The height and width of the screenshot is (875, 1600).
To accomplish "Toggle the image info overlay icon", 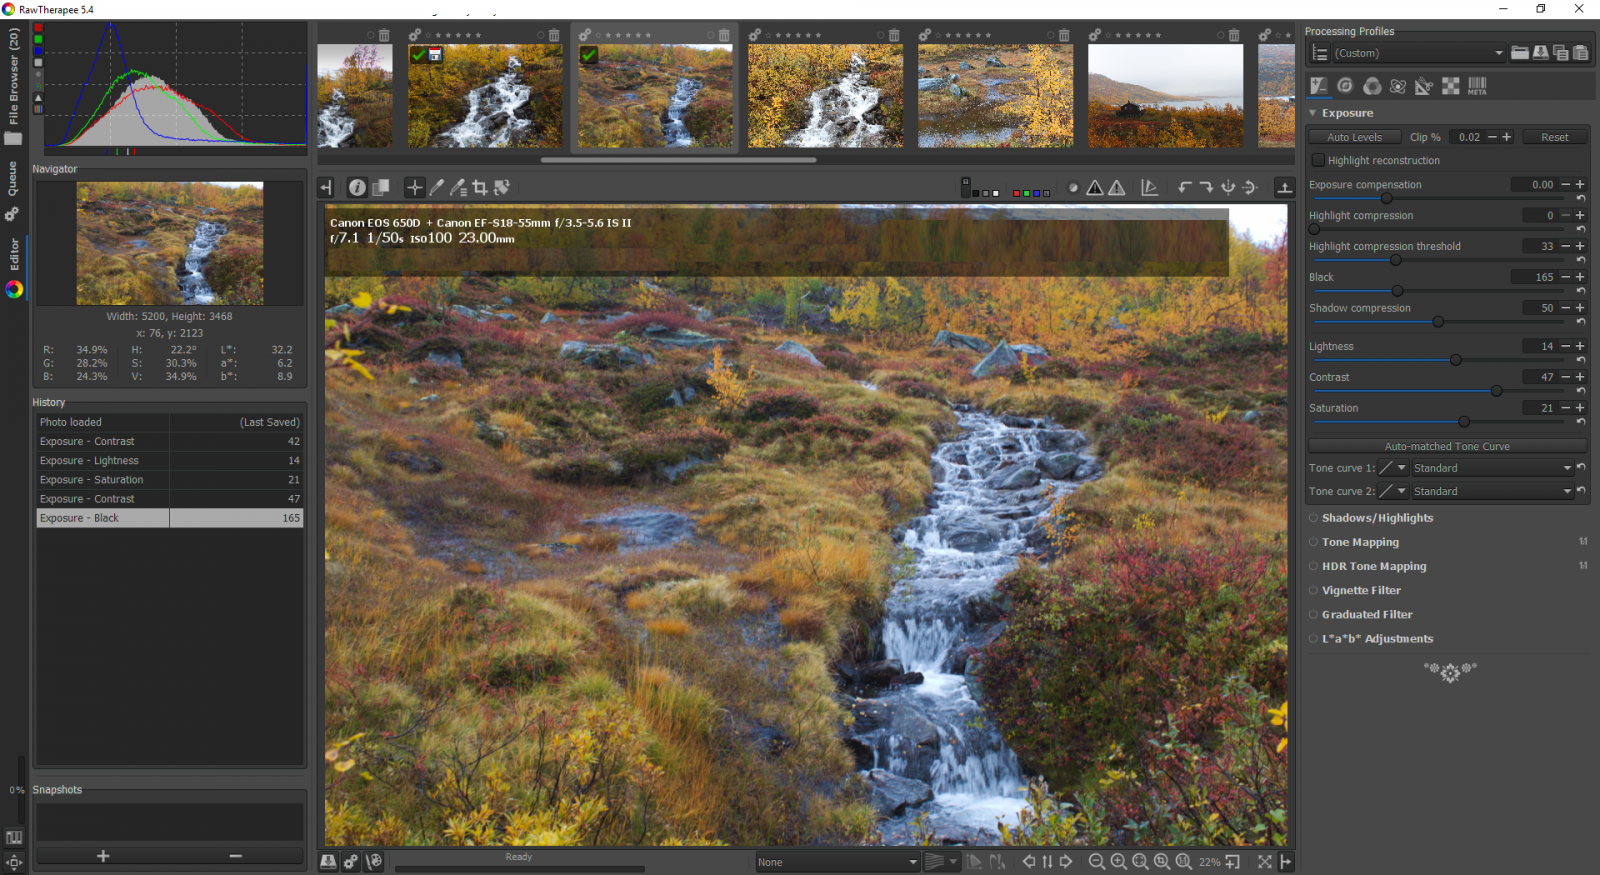I will coord(357,188).
